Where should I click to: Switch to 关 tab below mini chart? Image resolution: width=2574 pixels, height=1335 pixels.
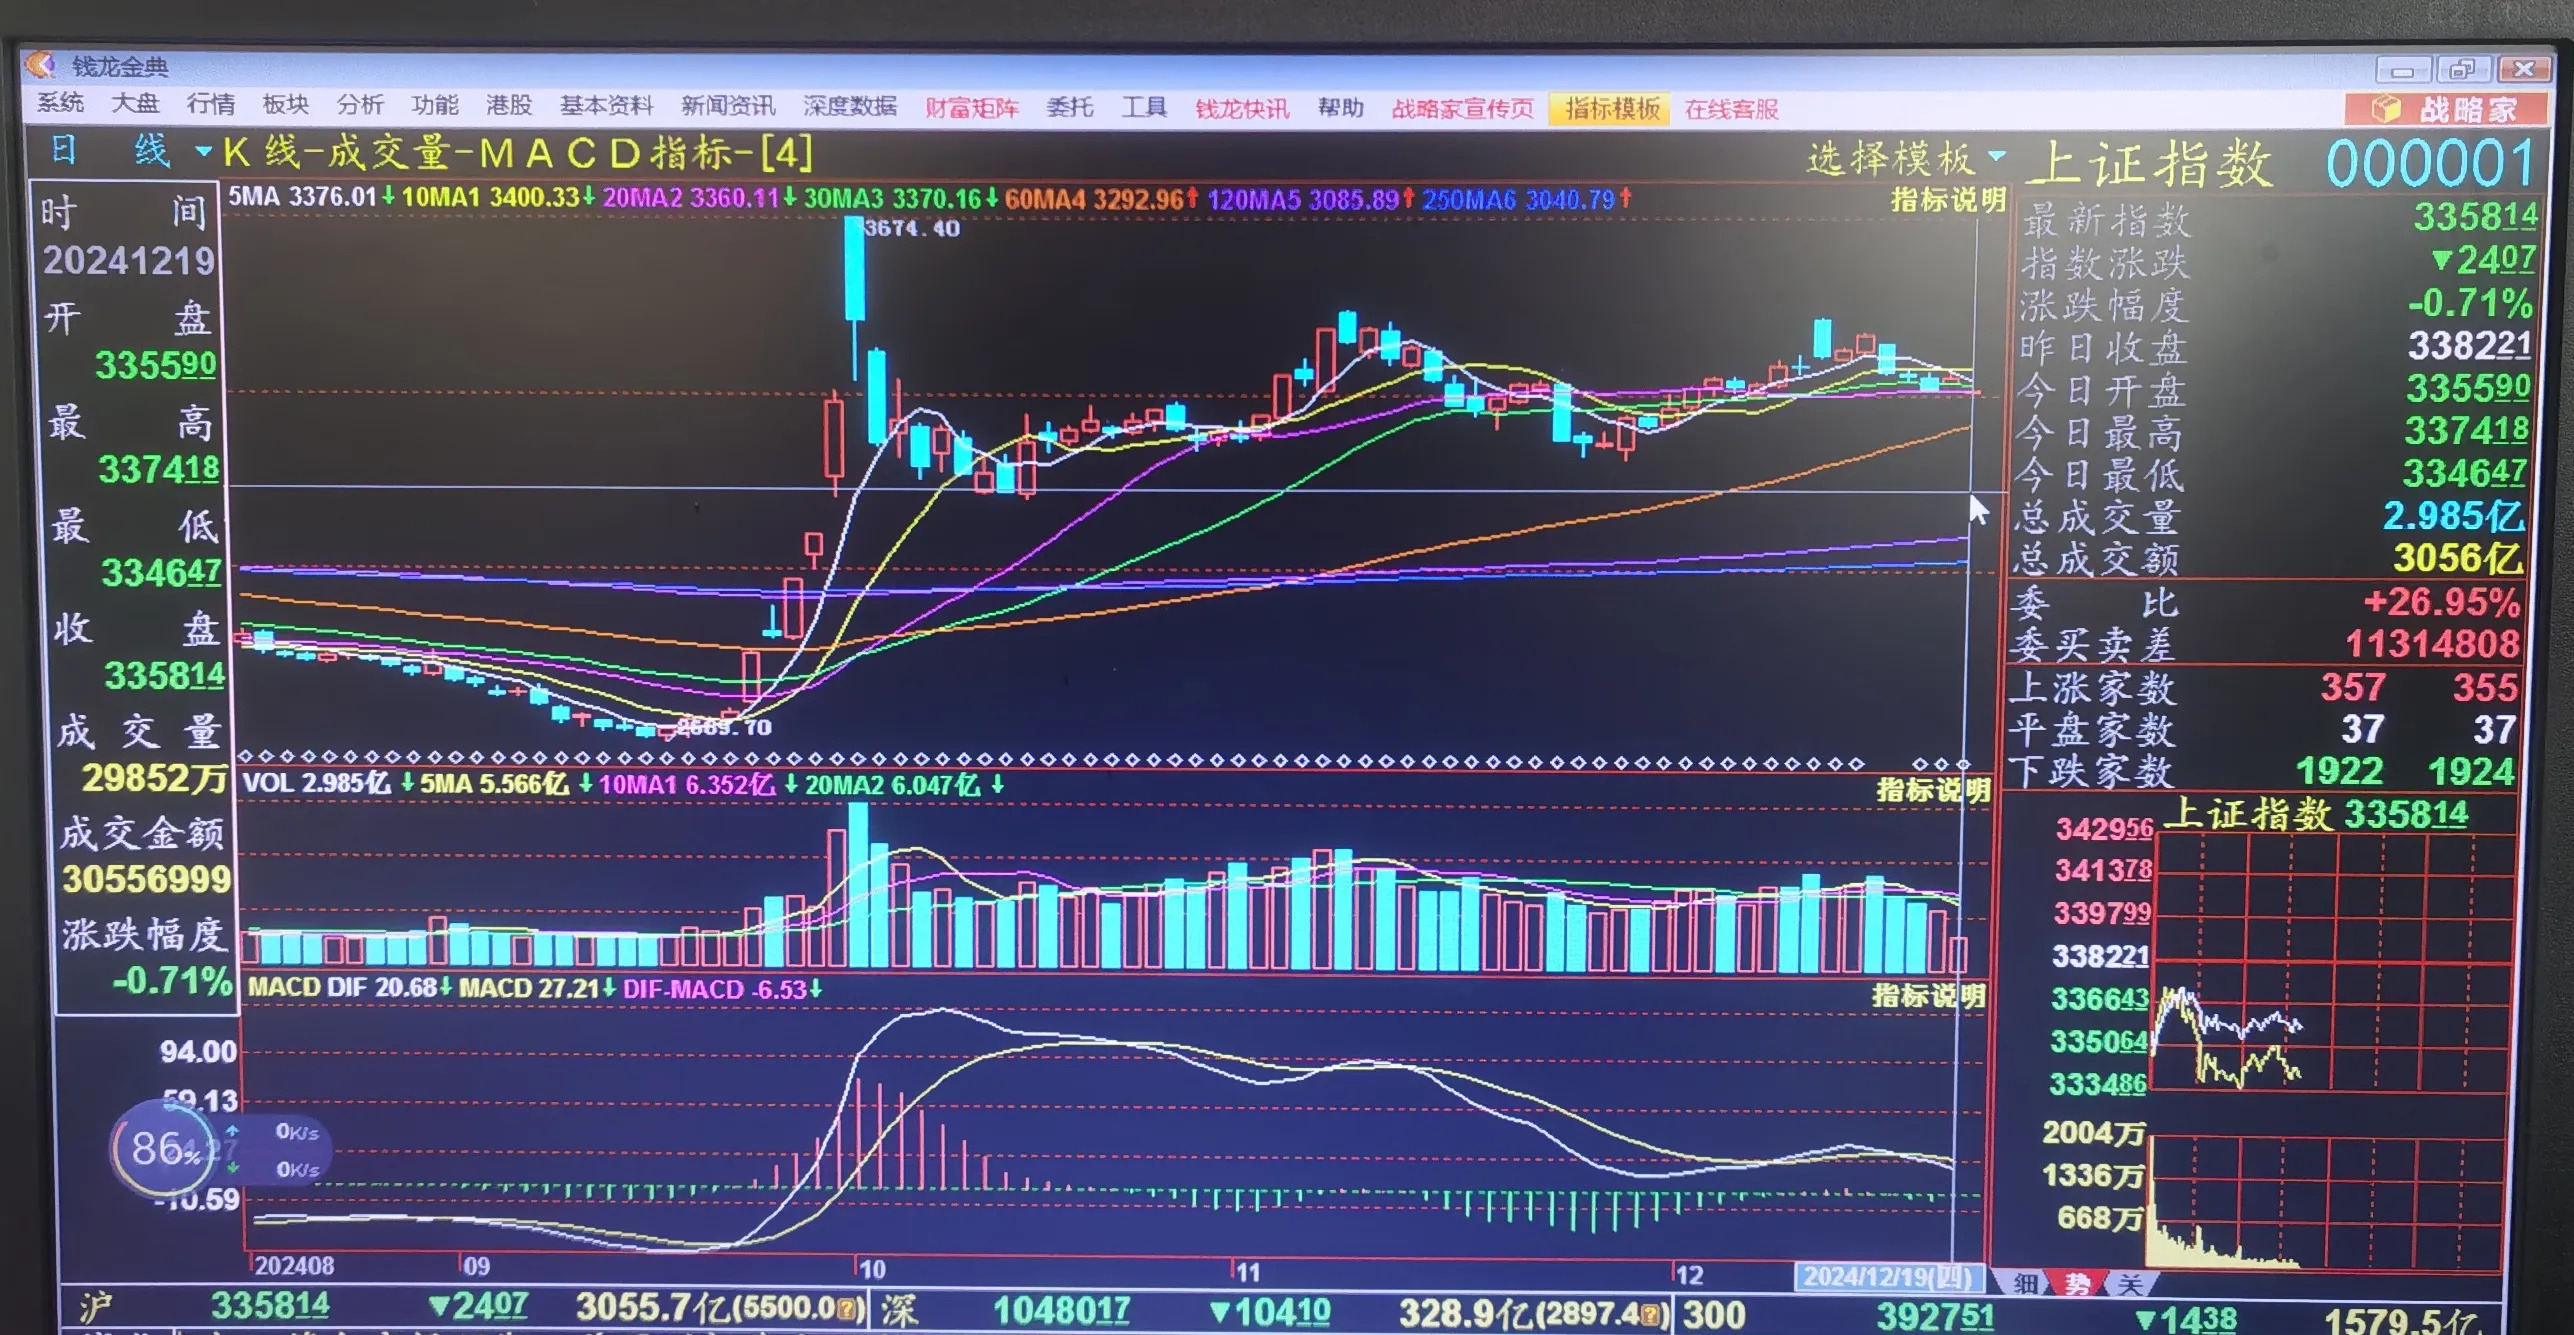(2130, 1284)
